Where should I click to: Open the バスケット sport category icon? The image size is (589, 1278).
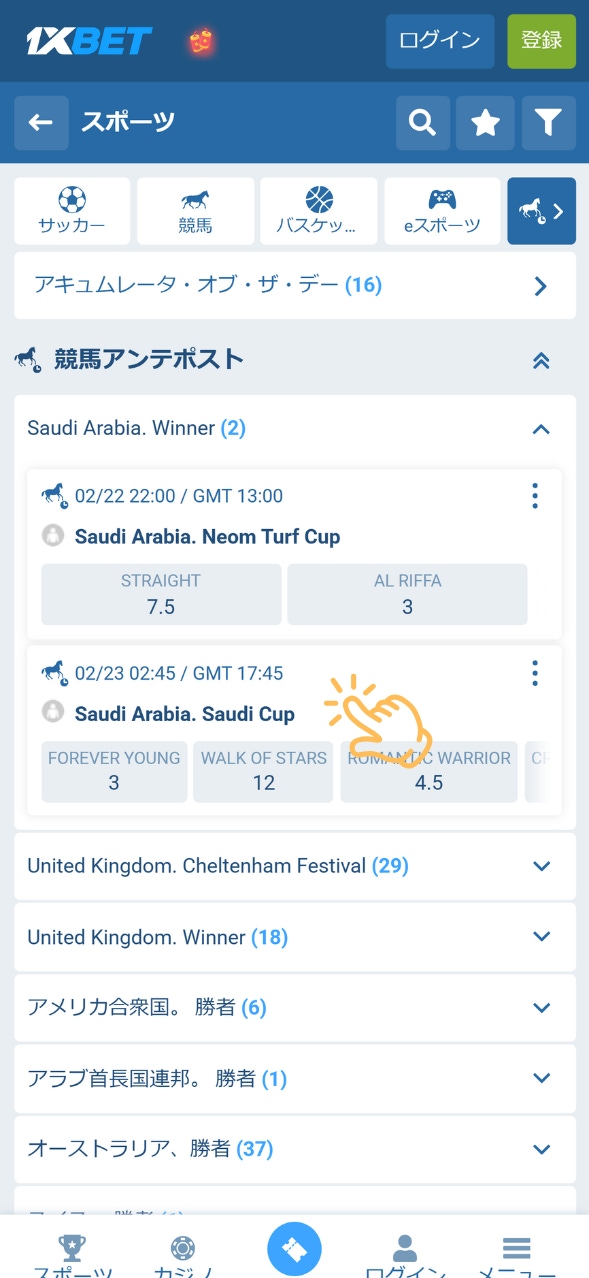click(318, 211)
